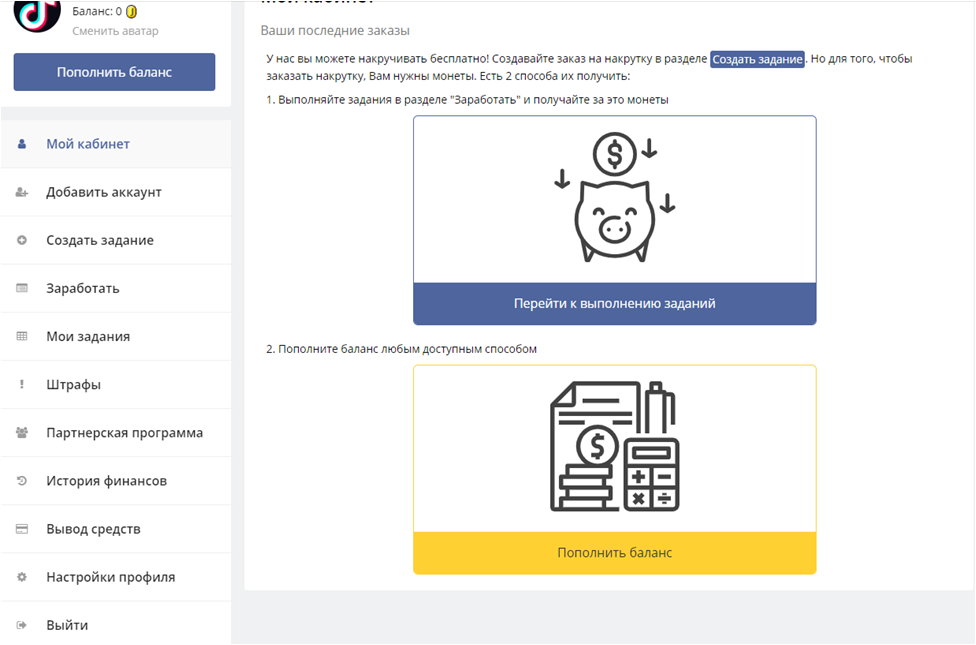Click the gear icon beside Настройки профиля
The height and width of the screenshot is (645, 976).
[x=22, y=577]
